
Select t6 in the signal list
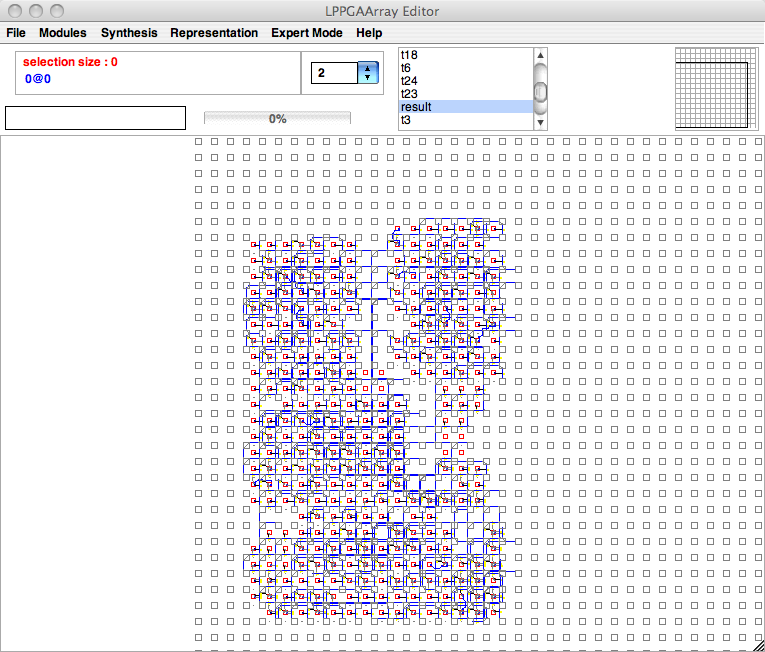[x=466, y=68]
